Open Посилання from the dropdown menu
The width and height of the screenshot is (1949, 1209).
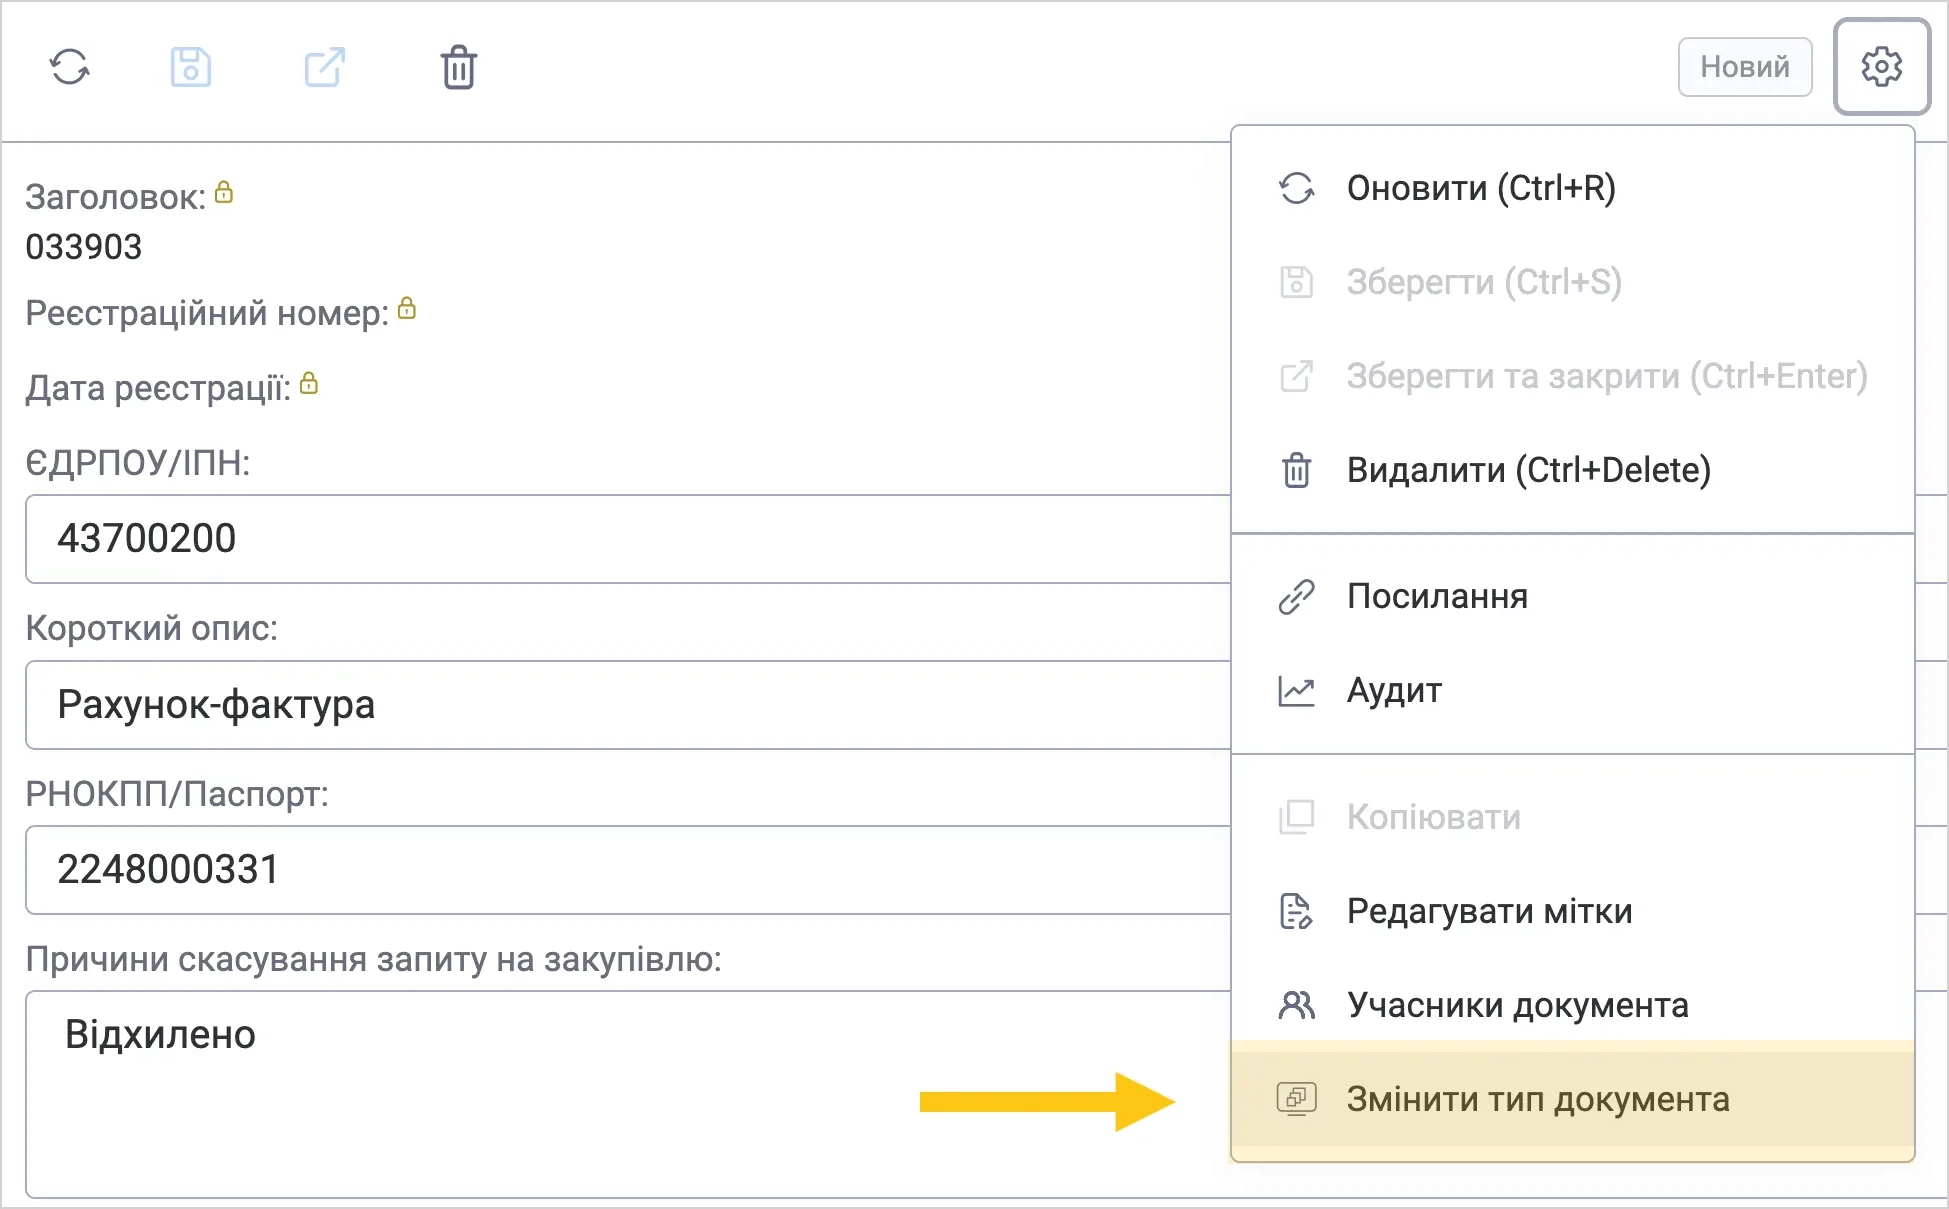(1573, 596)
